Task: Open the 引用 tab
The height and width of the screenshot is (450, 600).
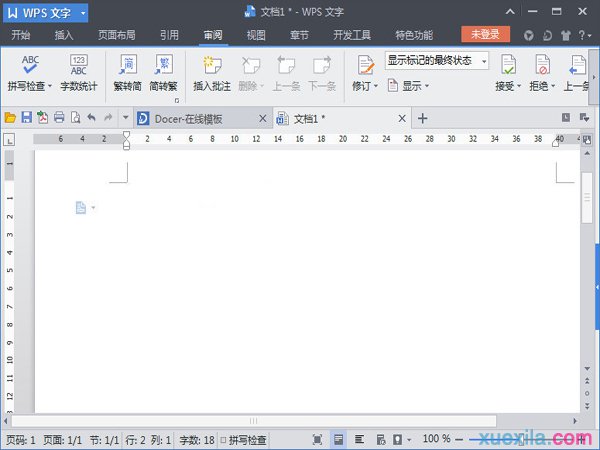Action: [170, 35]
